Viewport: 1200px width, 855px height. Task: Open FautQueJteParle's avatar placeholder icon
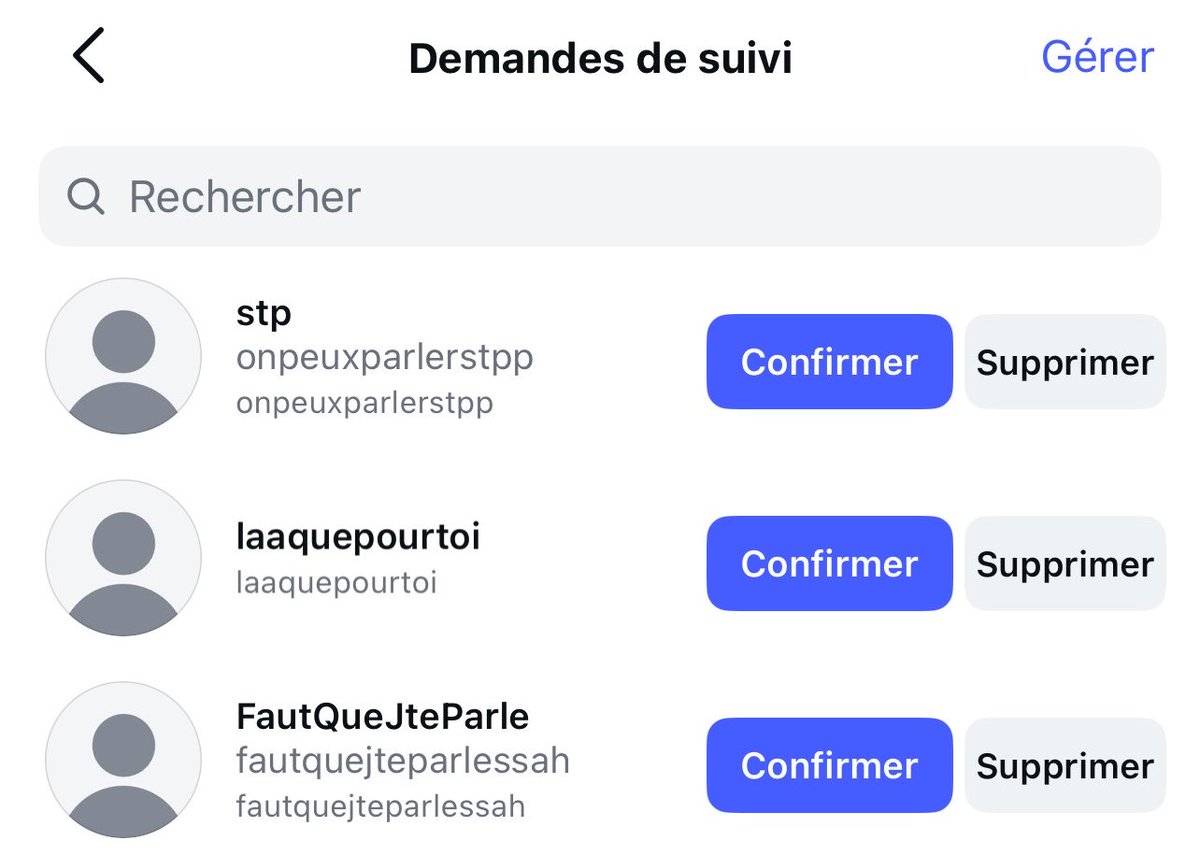[x=124, y=760]
